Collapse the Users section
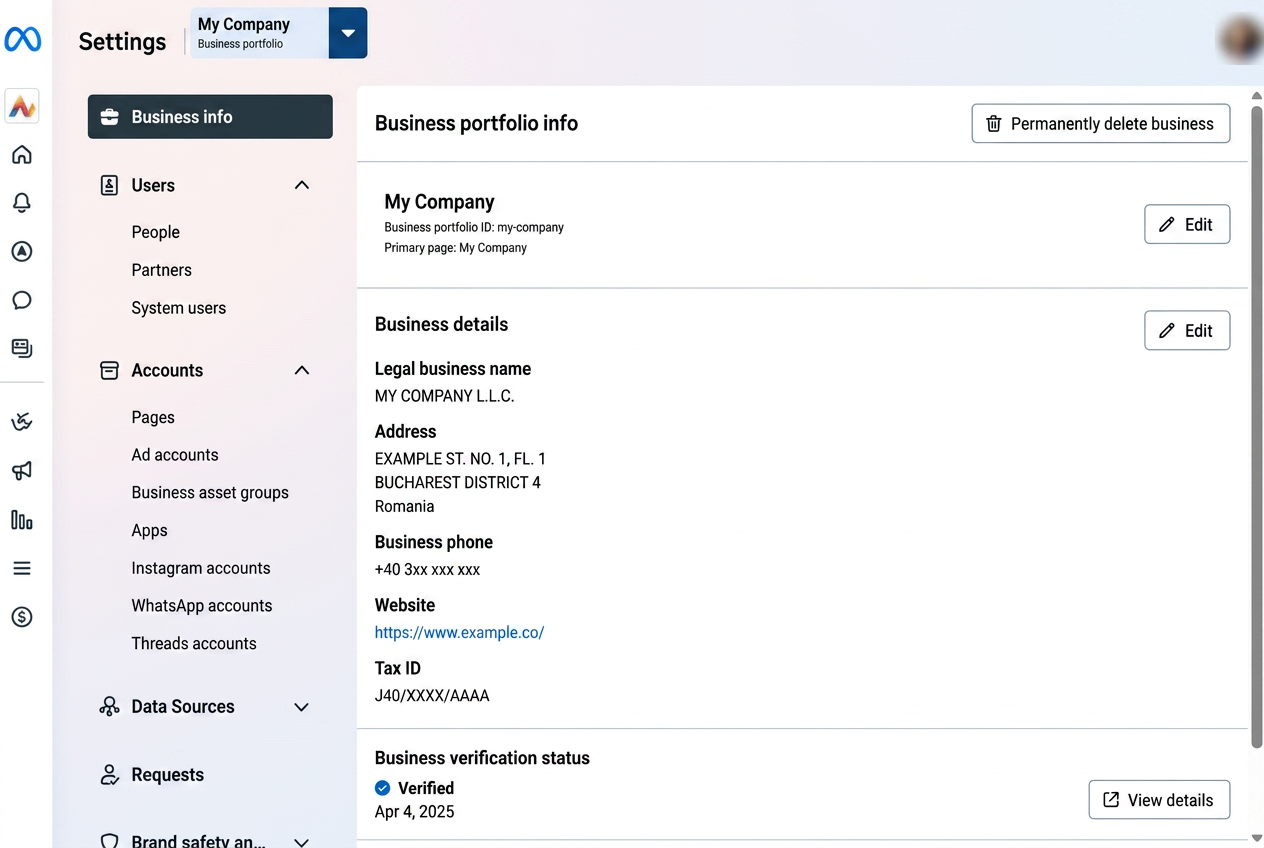The height and width of the screenshot is (848, 1264). (x=302, y=185)
